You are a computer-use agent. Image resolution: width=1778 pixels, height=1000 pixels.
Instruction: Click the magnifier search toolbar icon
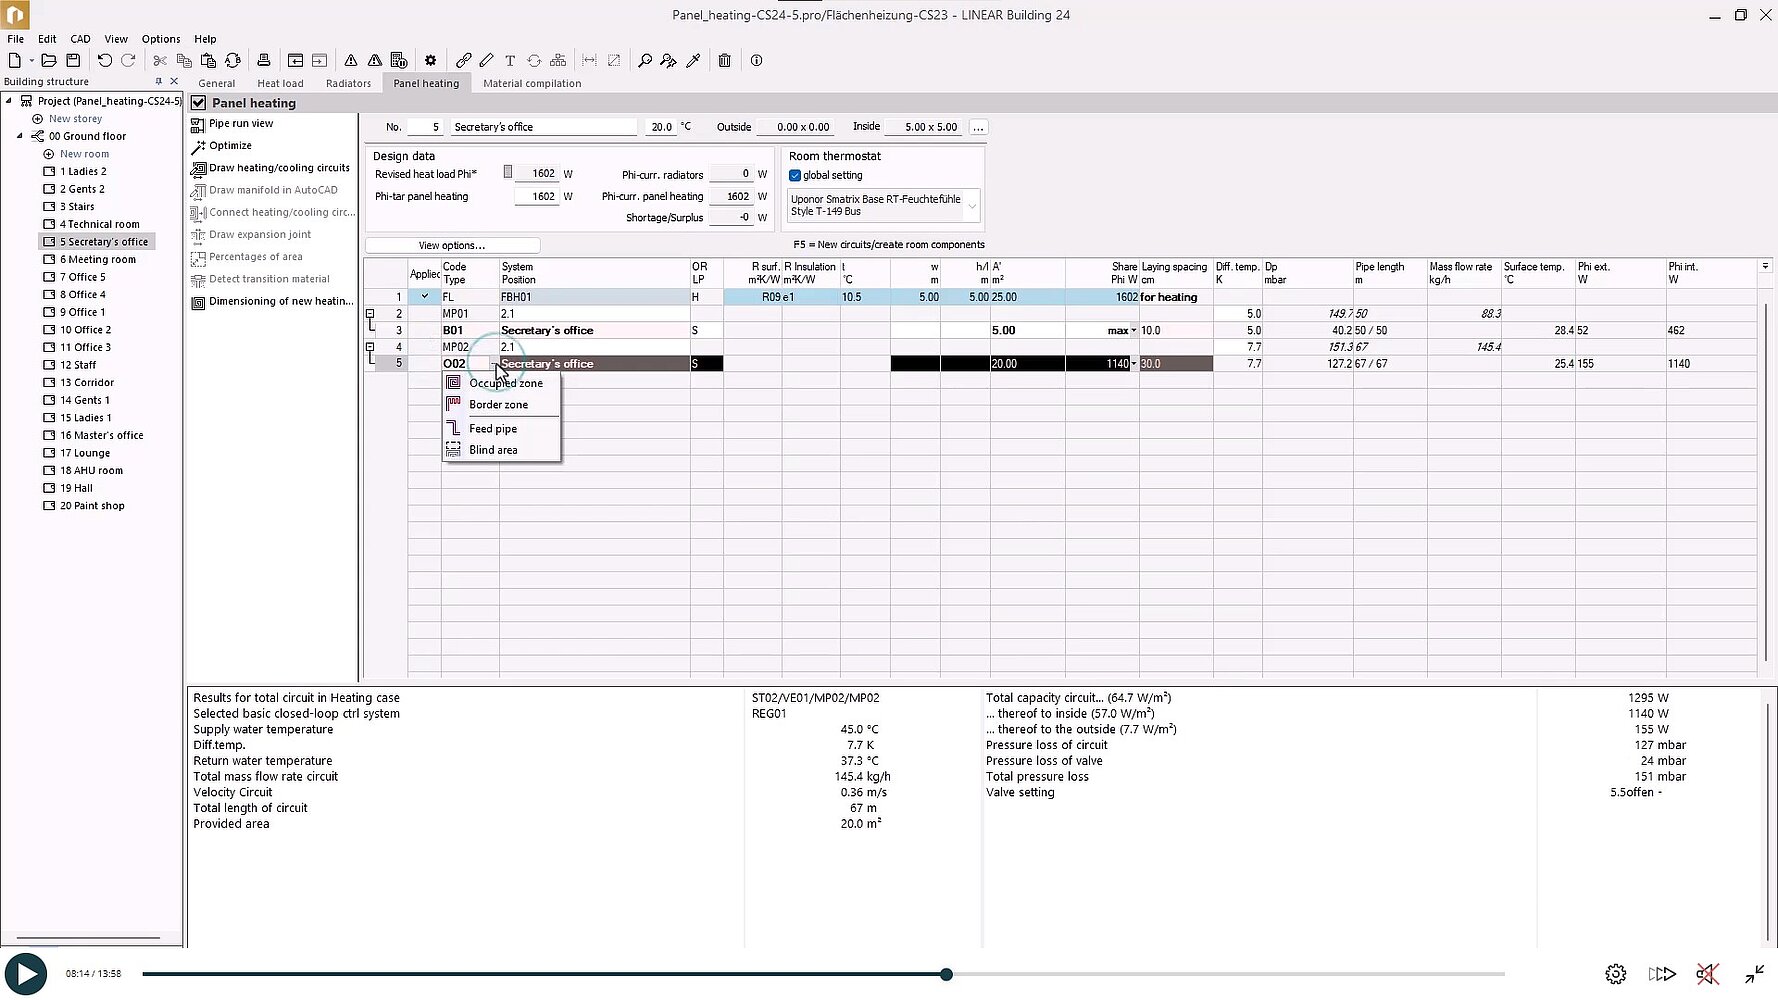pyautogui.click(x=645, y=61)
